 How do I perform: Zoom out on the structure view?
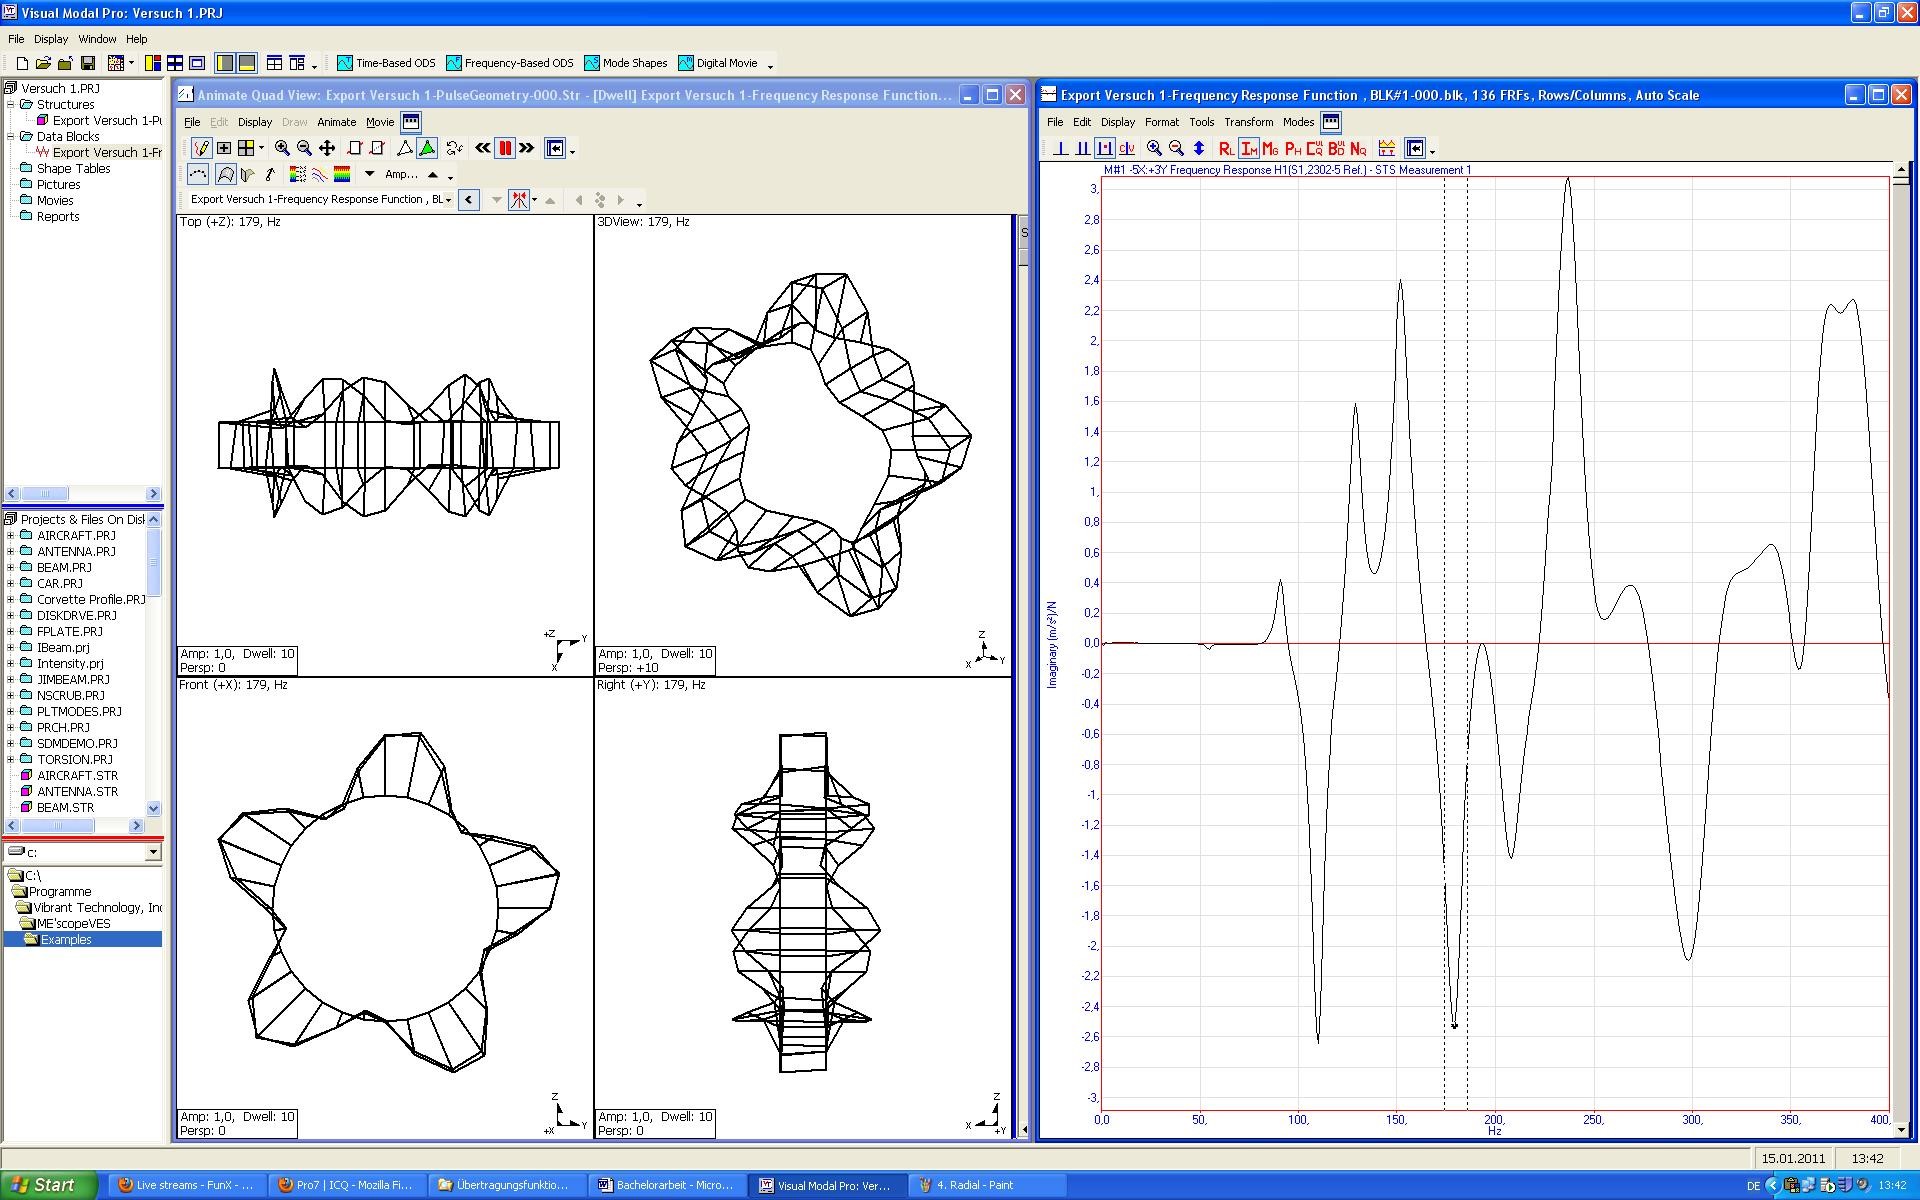click(304, 148)
